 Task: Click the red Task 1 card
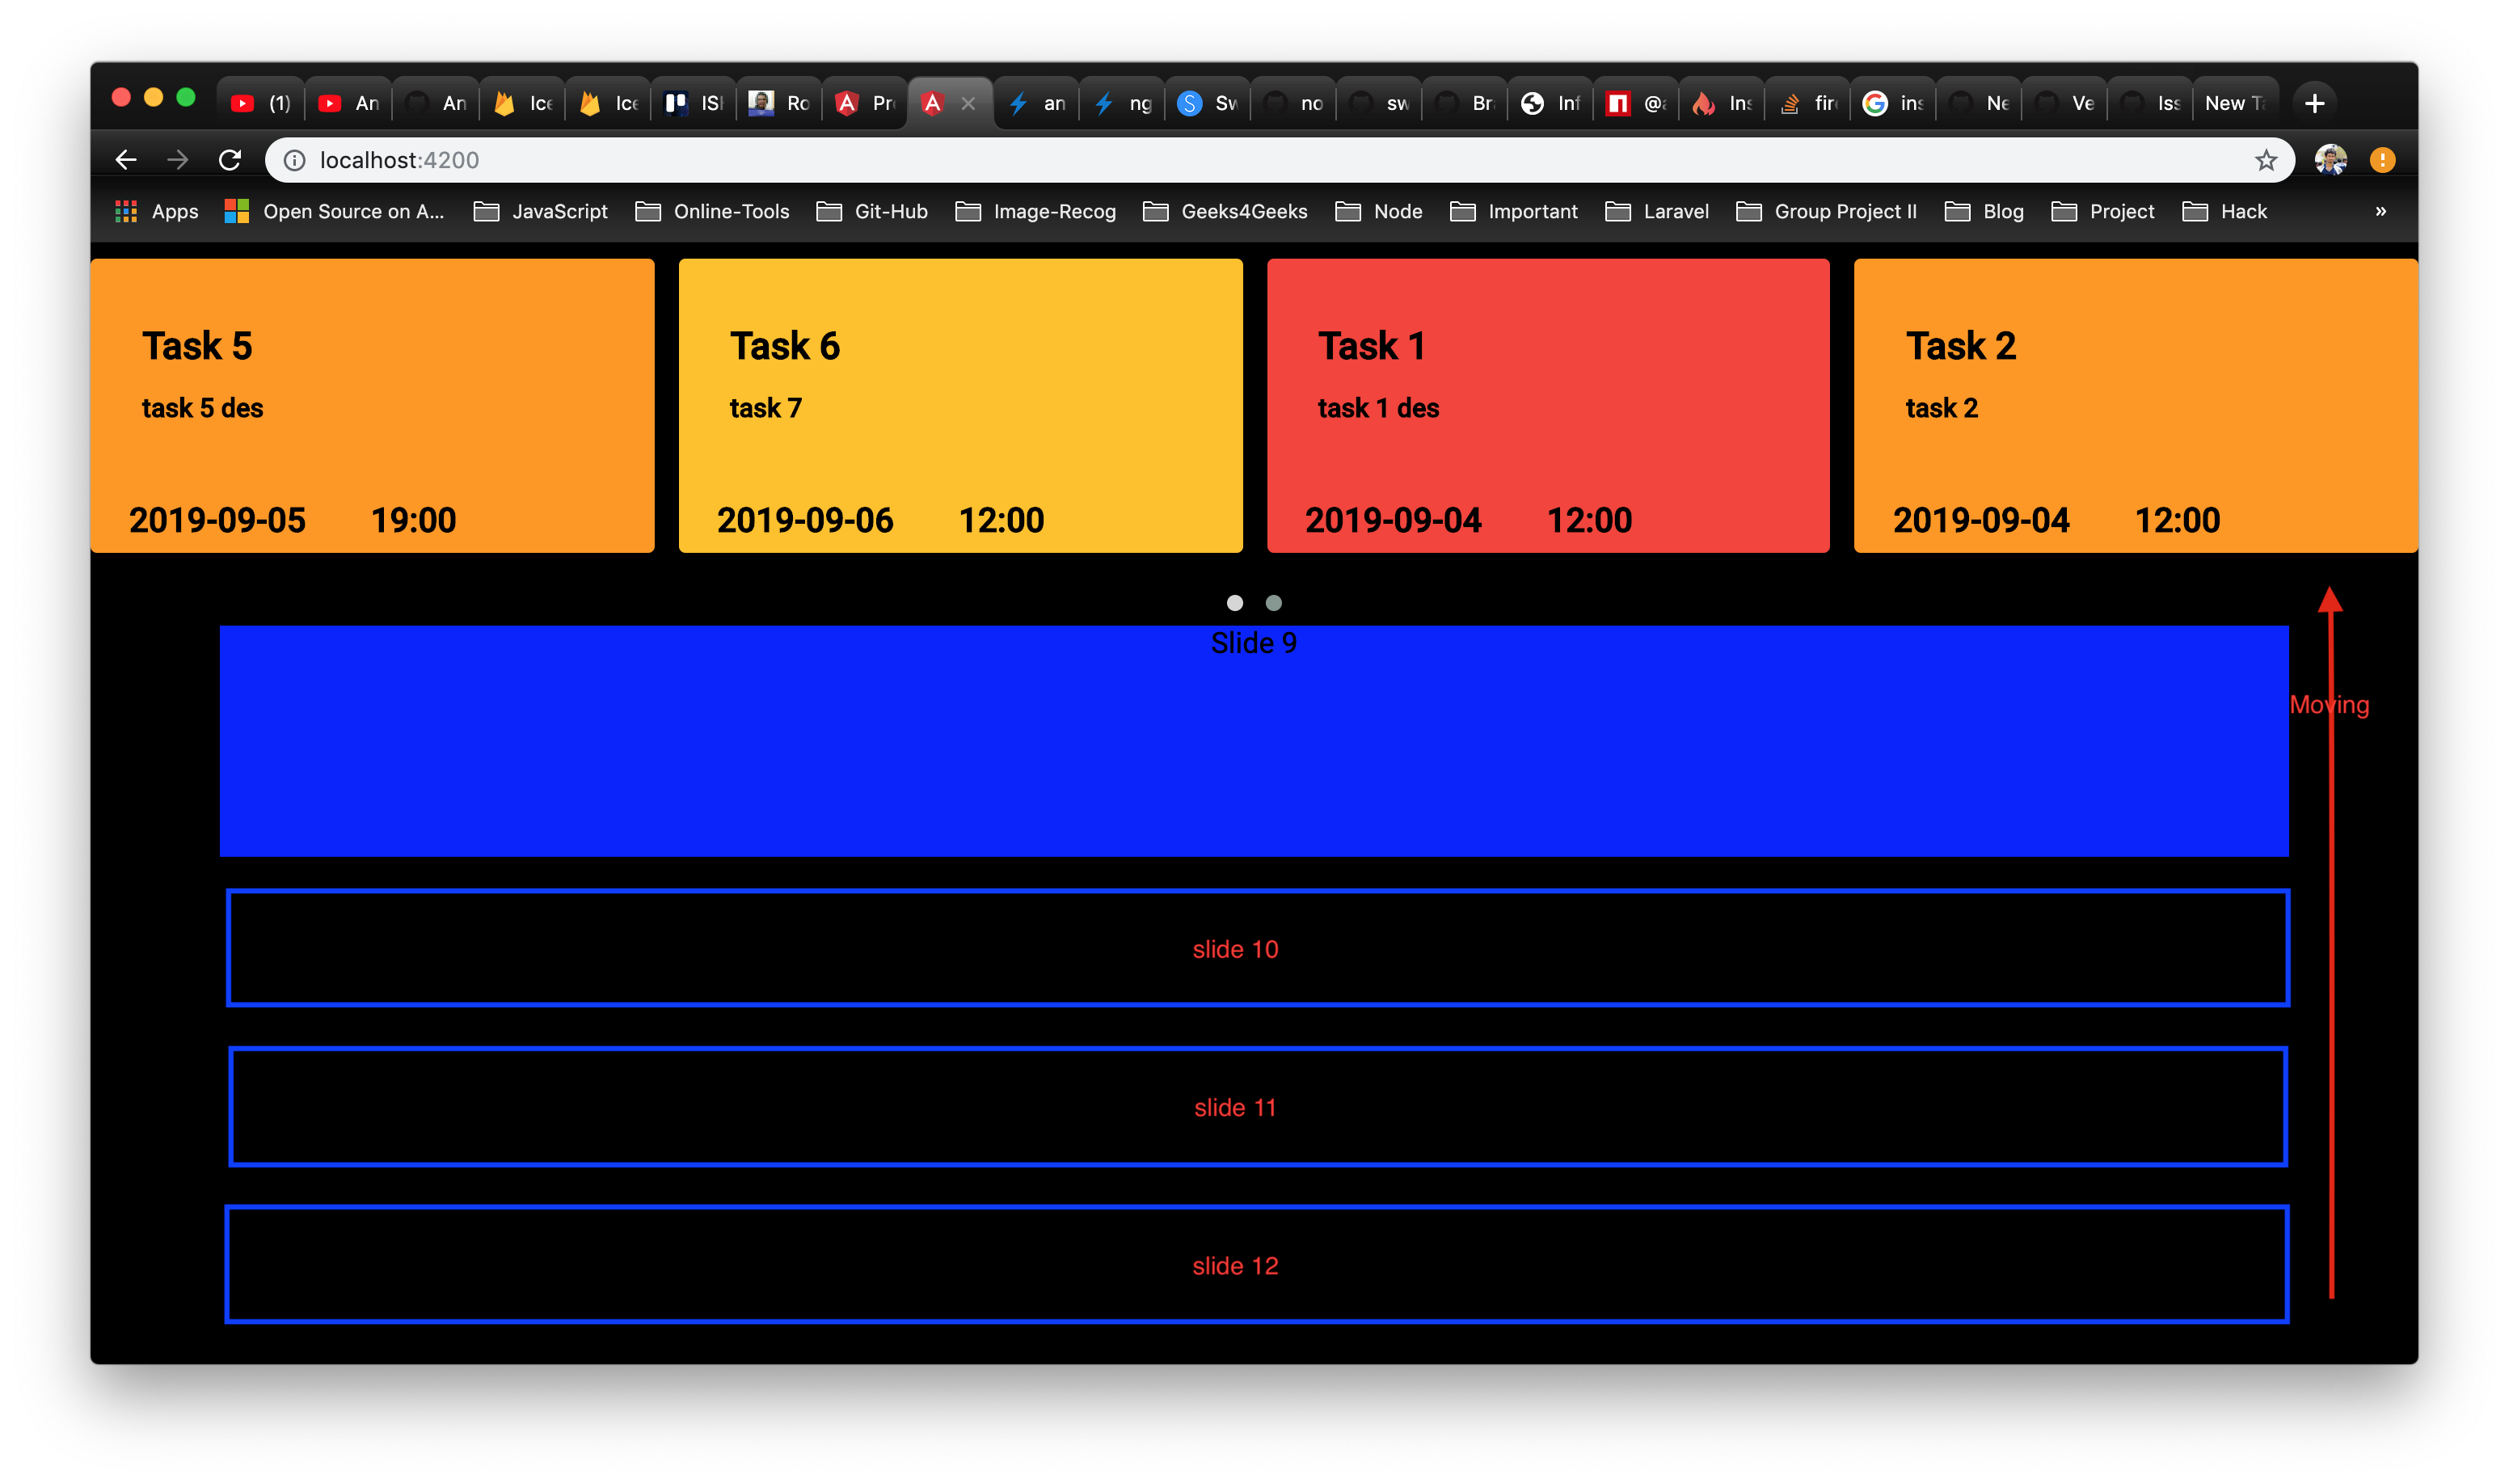click(1547, 405)
